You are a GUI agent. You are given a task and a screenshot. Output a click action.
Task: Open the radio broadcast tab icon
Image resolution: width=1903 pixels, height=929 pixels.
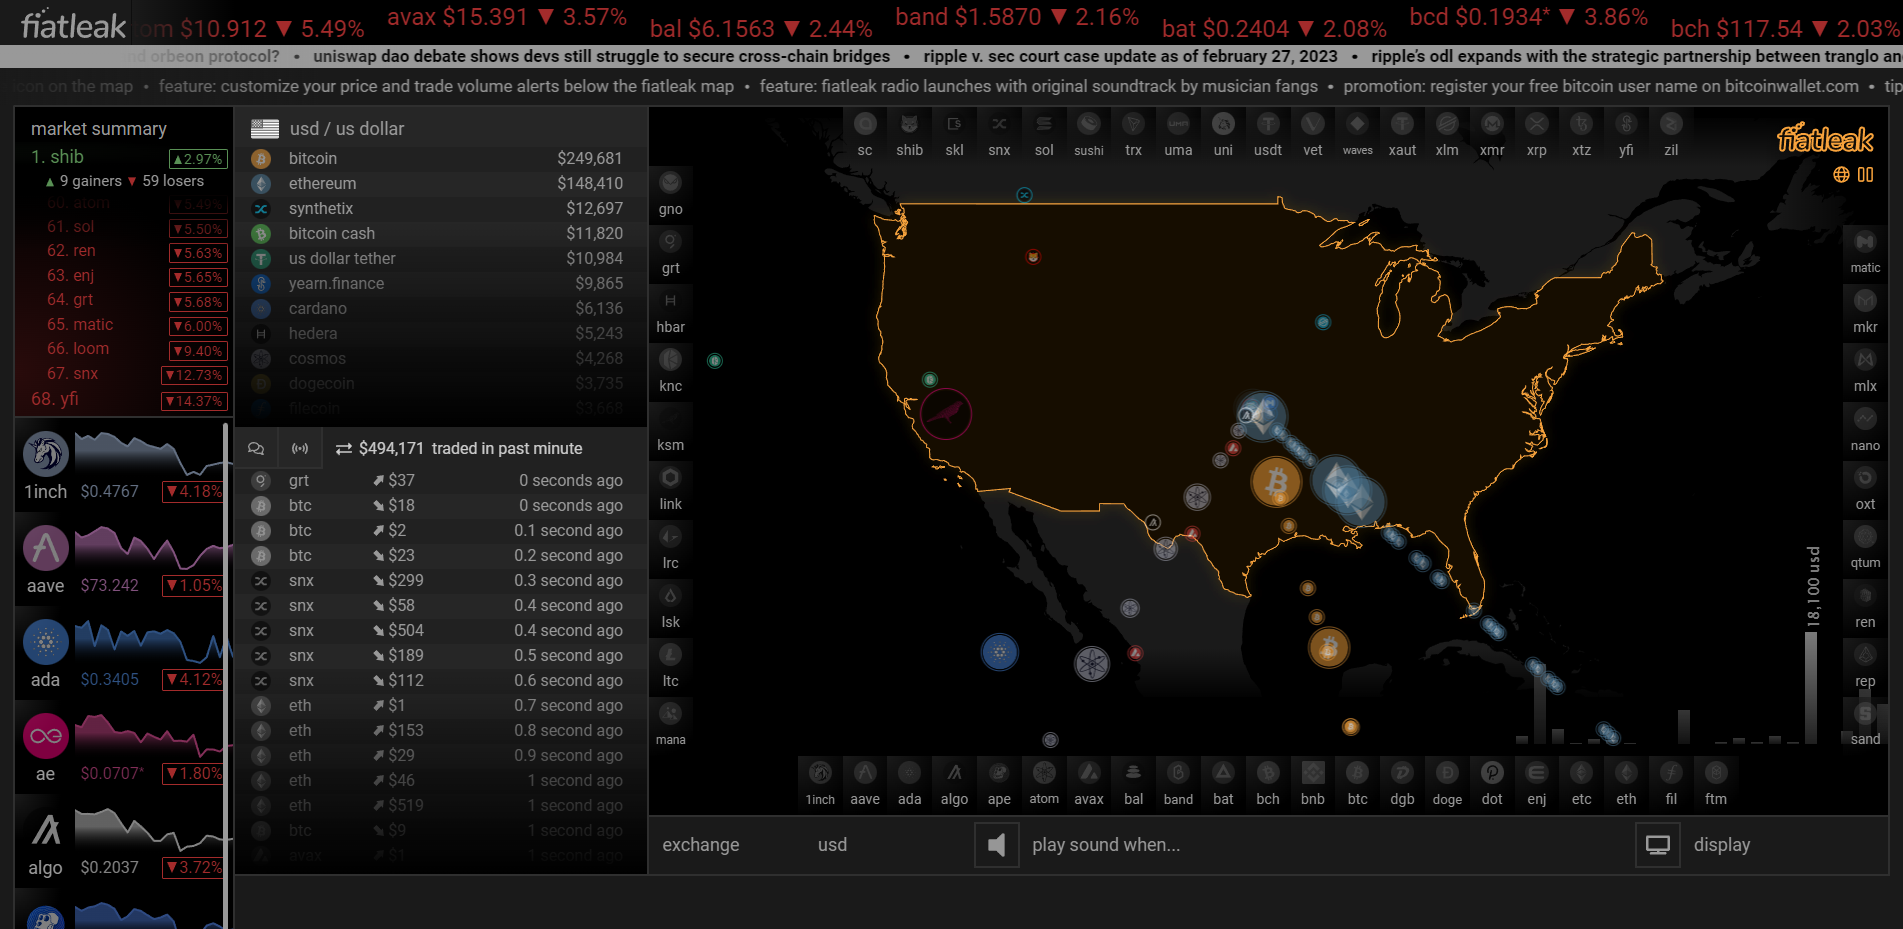point(300,449)
